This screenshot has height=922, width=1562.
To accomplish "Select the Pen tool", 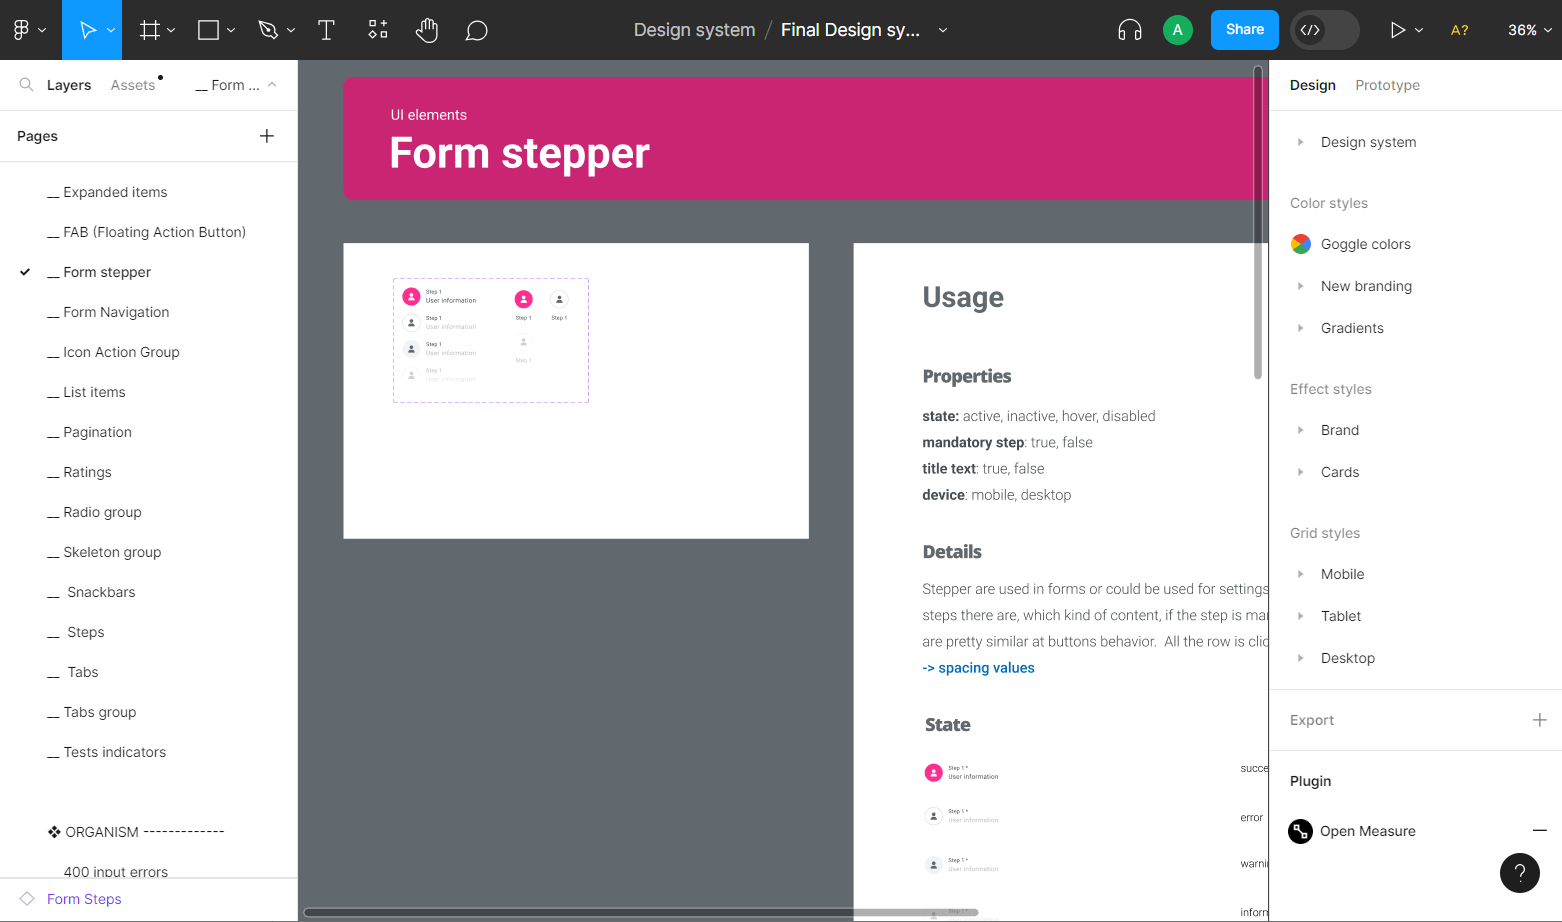I will tap(267, 30).
